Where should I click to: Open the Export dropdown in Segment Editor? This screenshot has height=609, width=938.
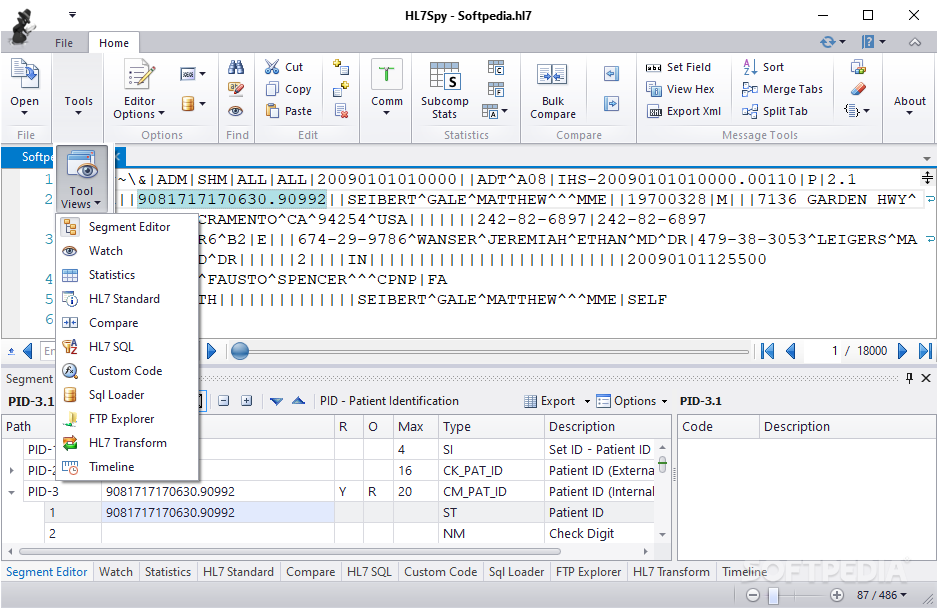click(558, 401)
